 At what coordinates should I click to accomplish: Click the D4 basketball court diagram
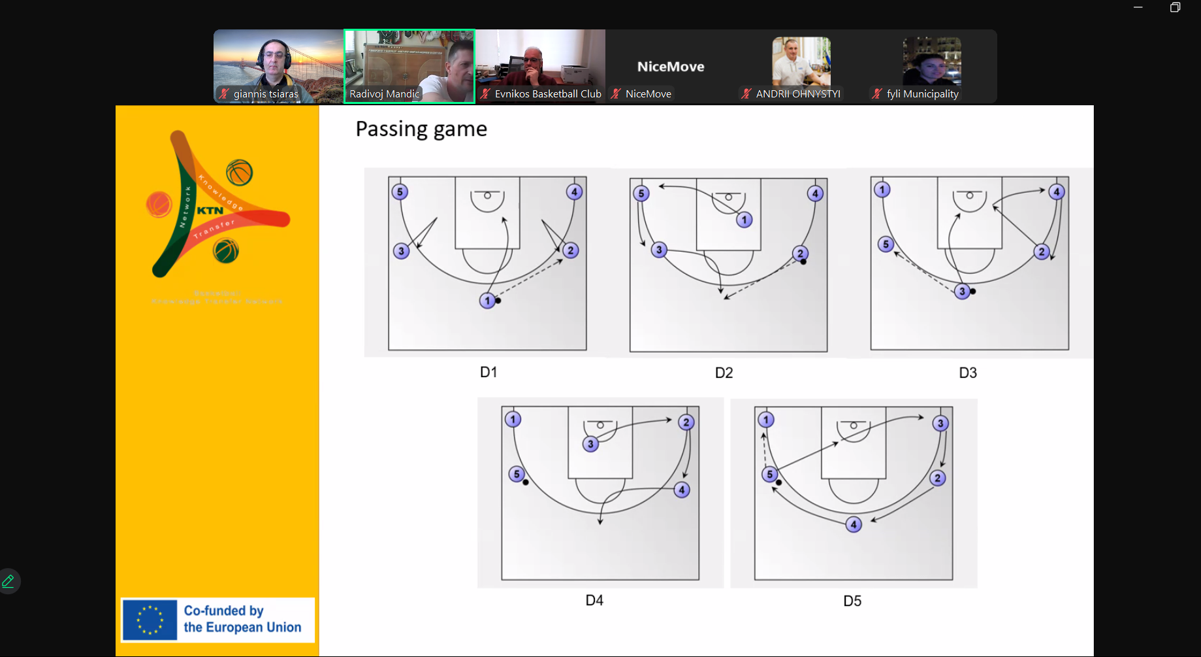click(600, 492)
